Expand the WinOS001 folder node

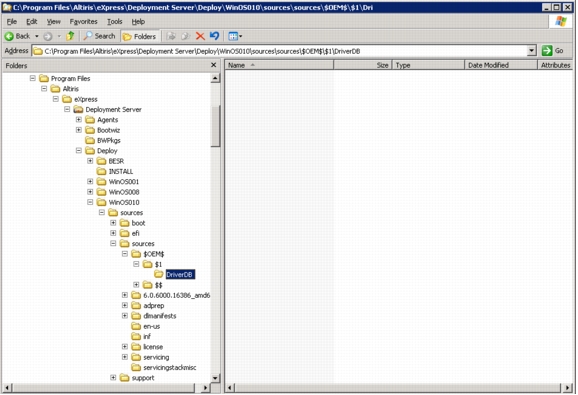coord(90,181)
